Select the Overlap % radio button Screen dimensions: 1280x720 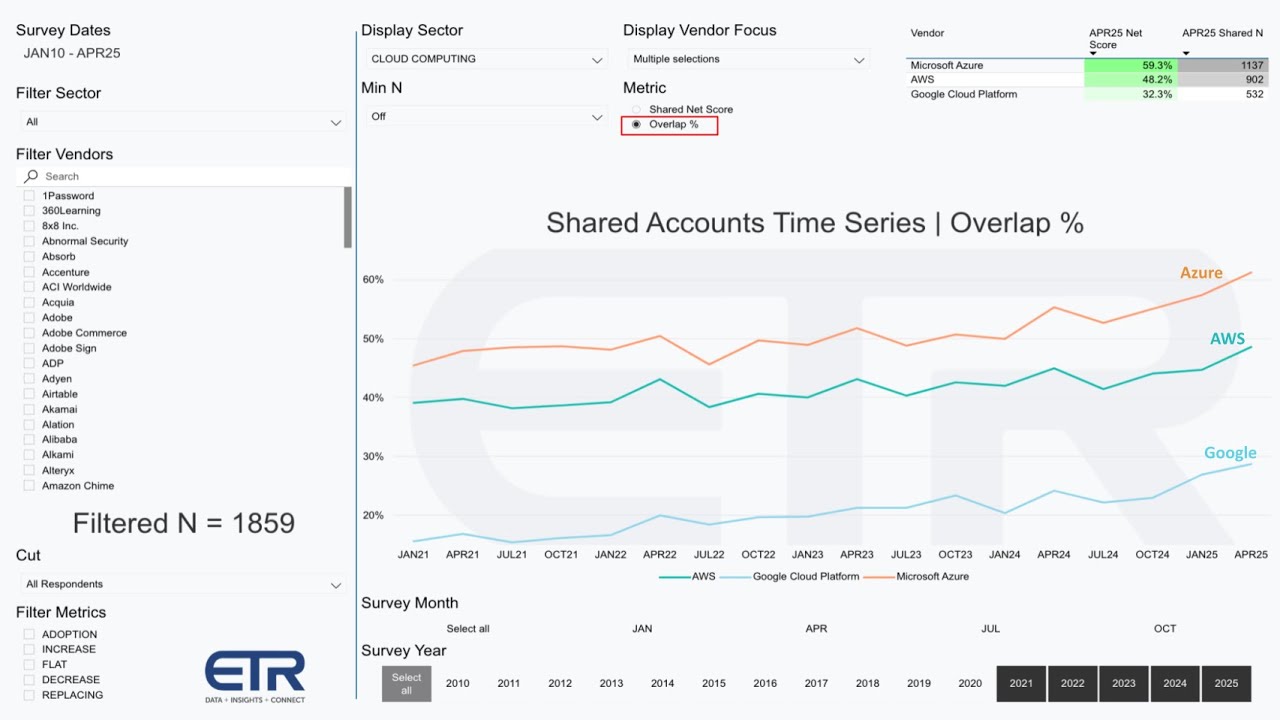click(x=637, y=125)
